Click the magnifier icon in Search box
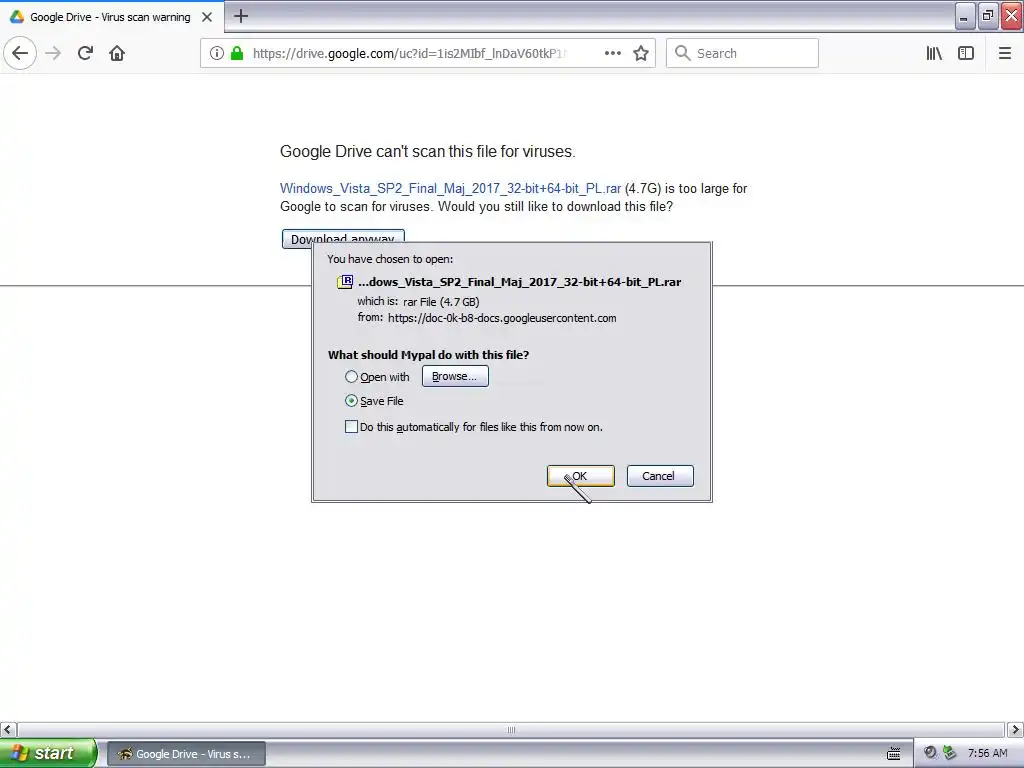The height and width of the screenshot is (768, 1024). pos(682,53)
